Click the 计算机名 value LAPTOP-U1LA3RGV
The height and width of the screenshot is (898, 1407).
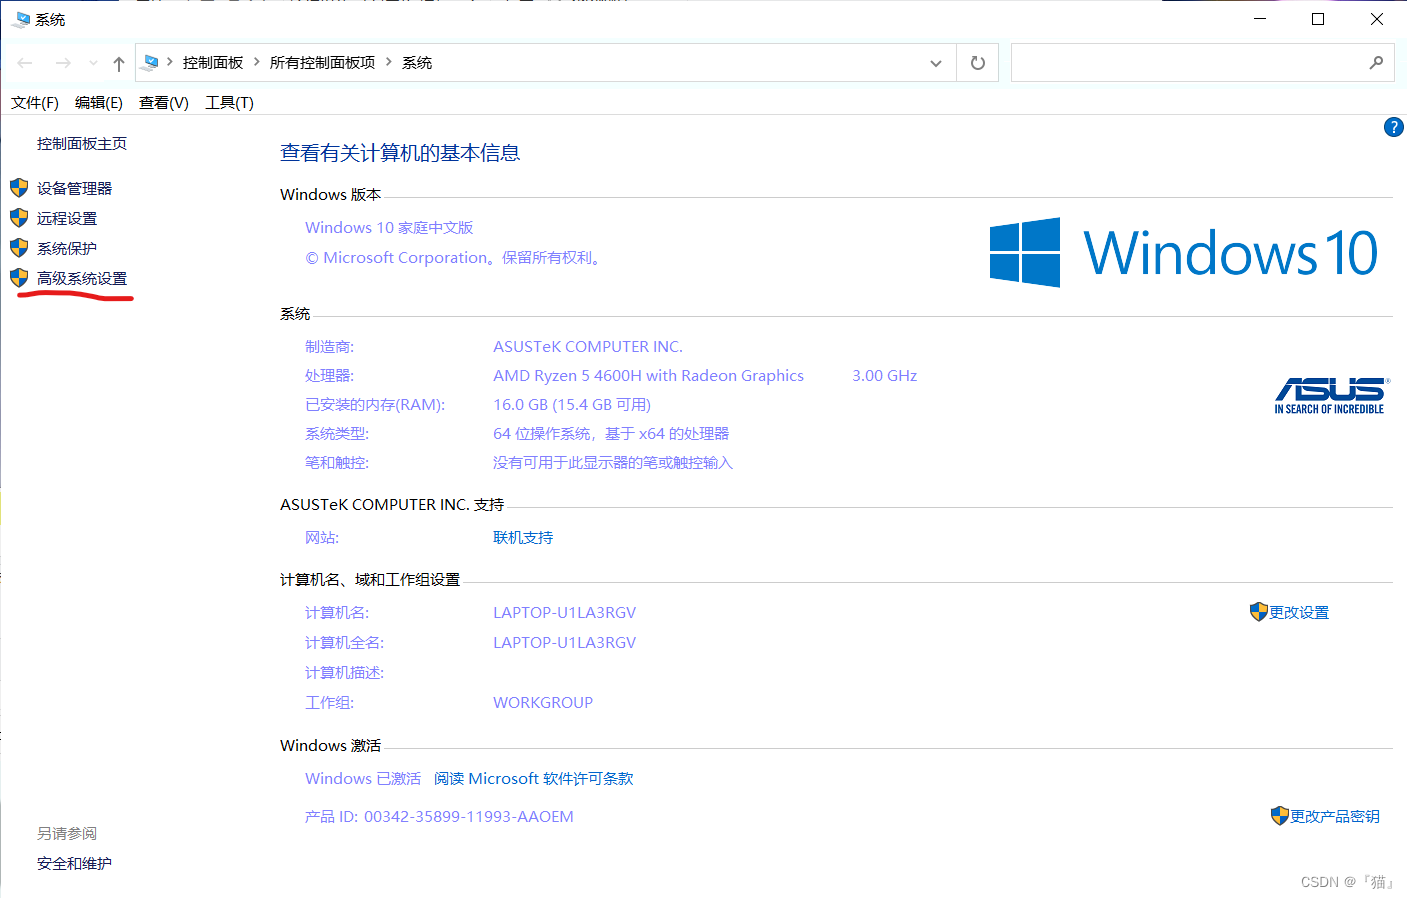coord(565,613)
